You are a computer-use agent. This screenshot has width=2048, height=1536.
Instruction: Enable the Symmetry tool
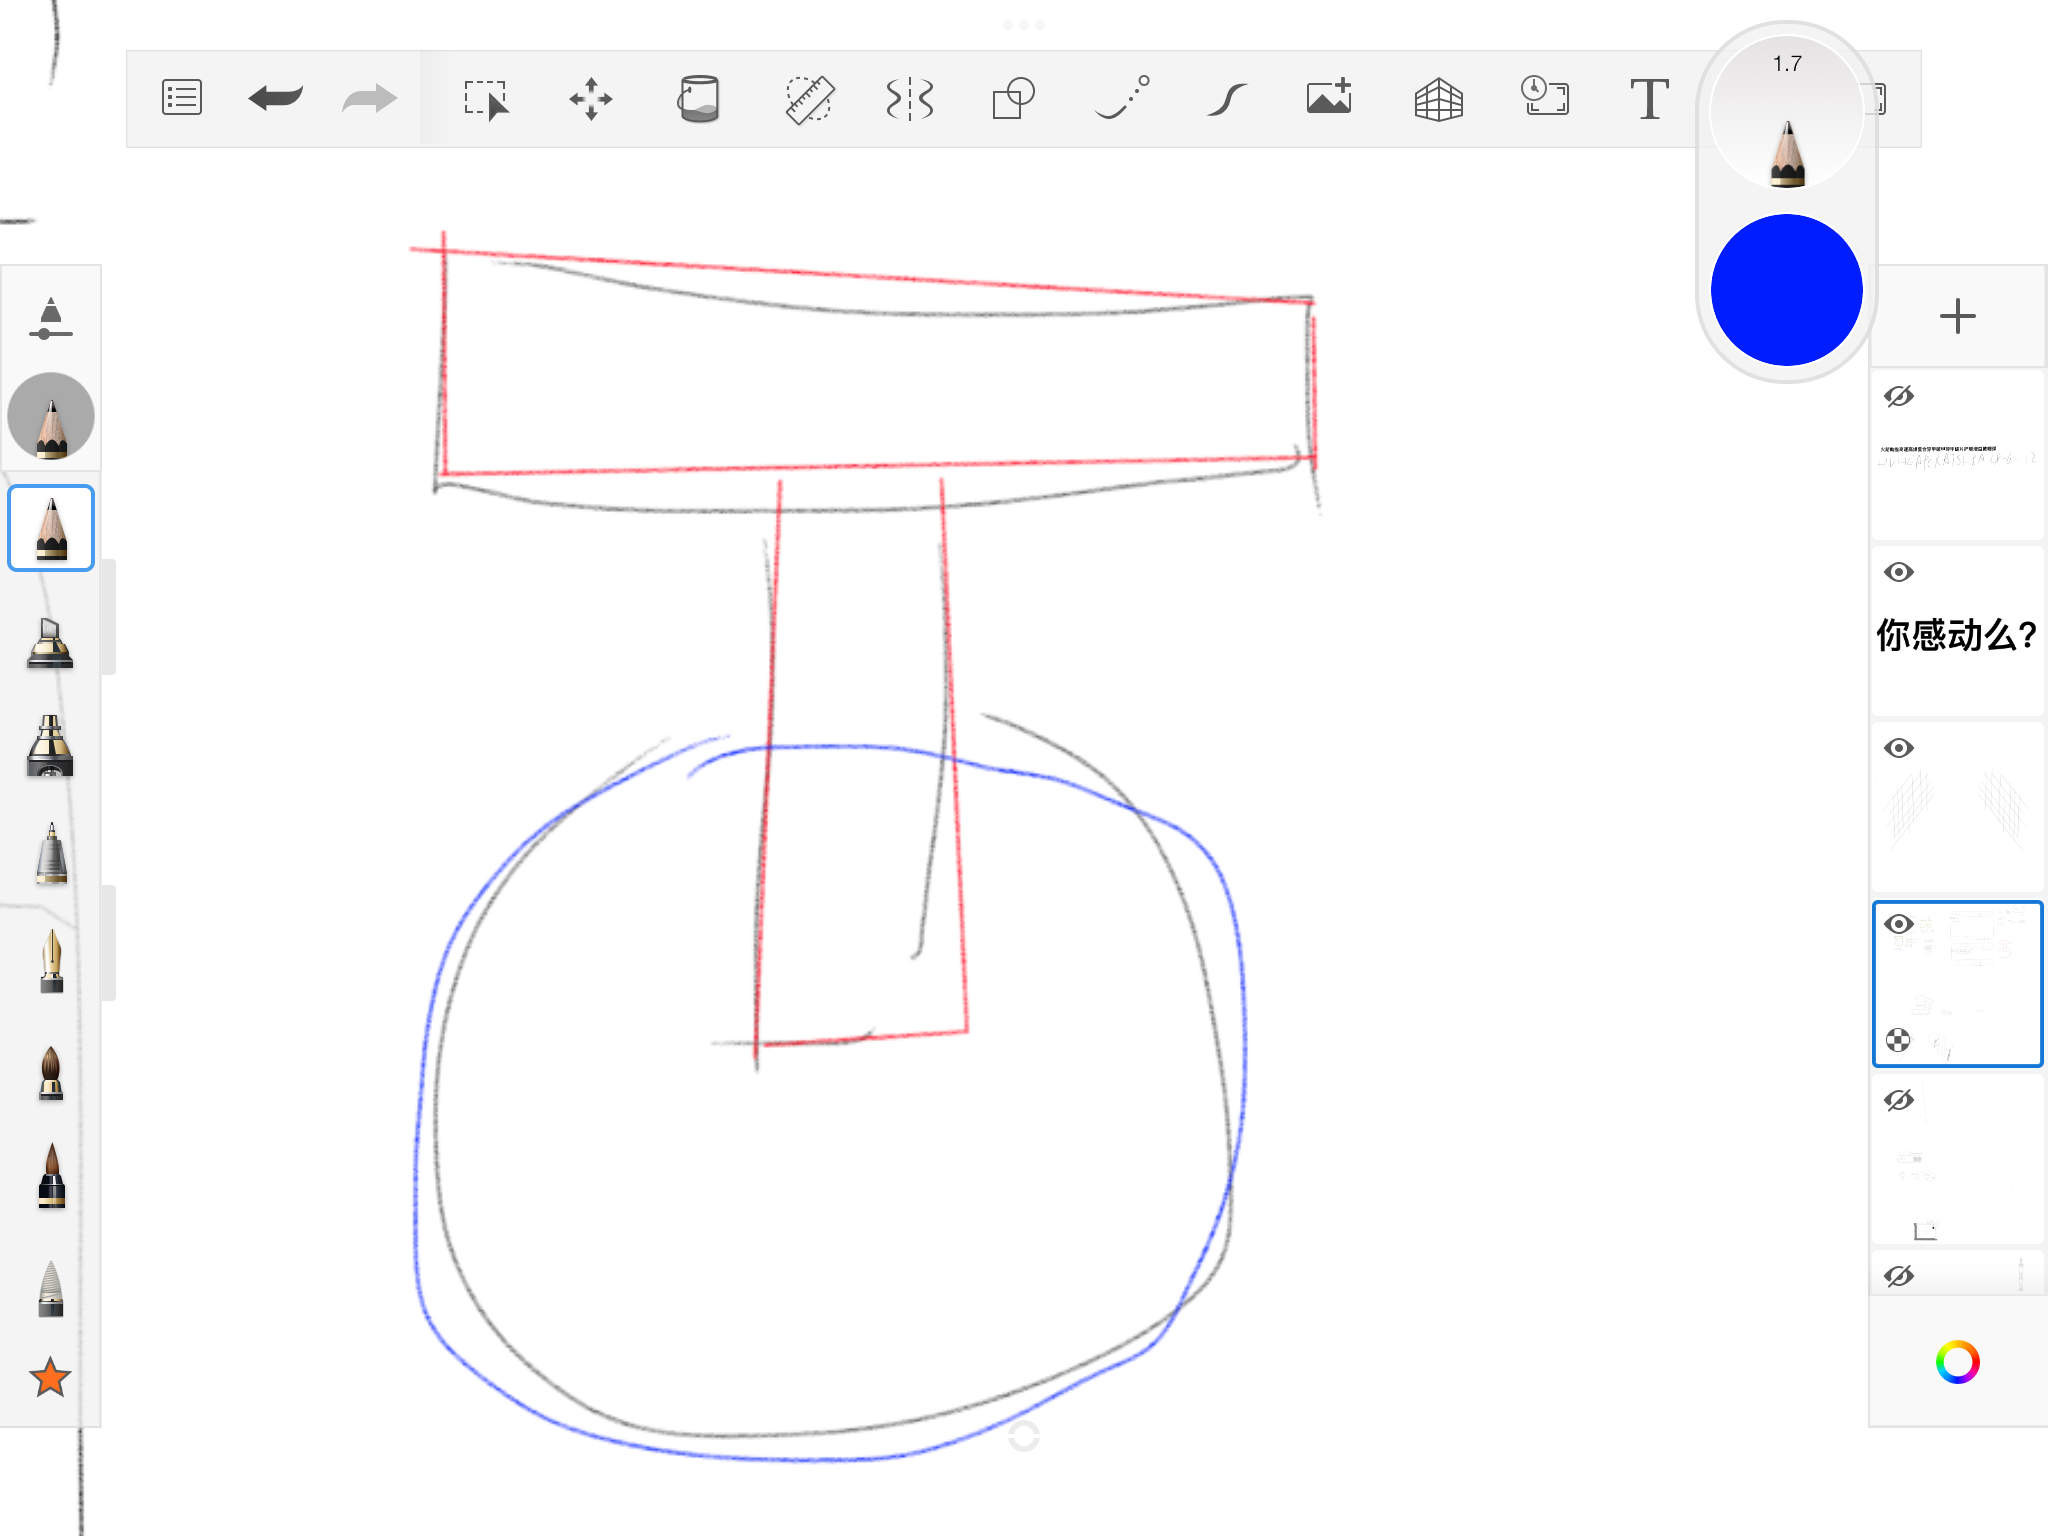(909, 99)
